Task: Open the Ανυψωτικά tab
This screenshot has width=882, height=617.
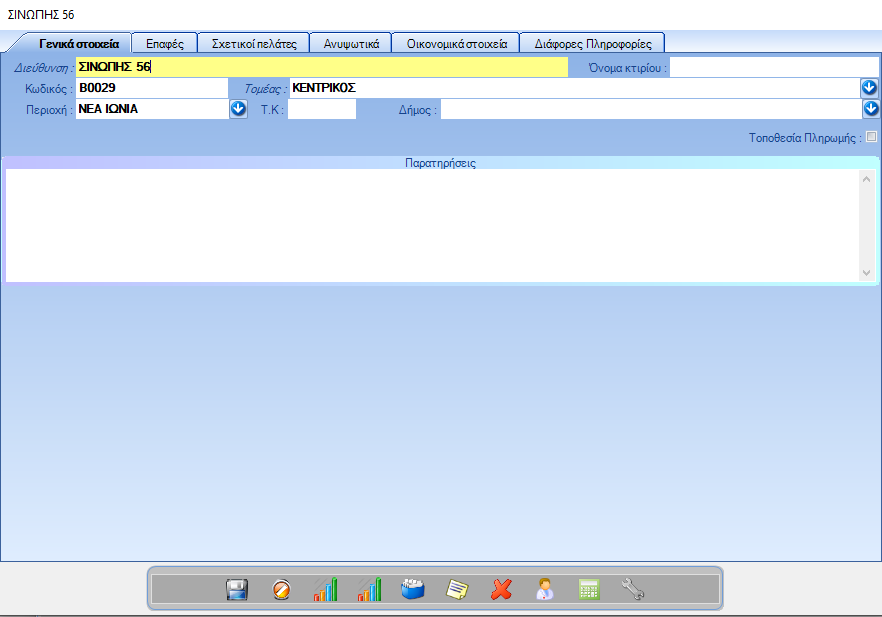Action: pos(351,44)
